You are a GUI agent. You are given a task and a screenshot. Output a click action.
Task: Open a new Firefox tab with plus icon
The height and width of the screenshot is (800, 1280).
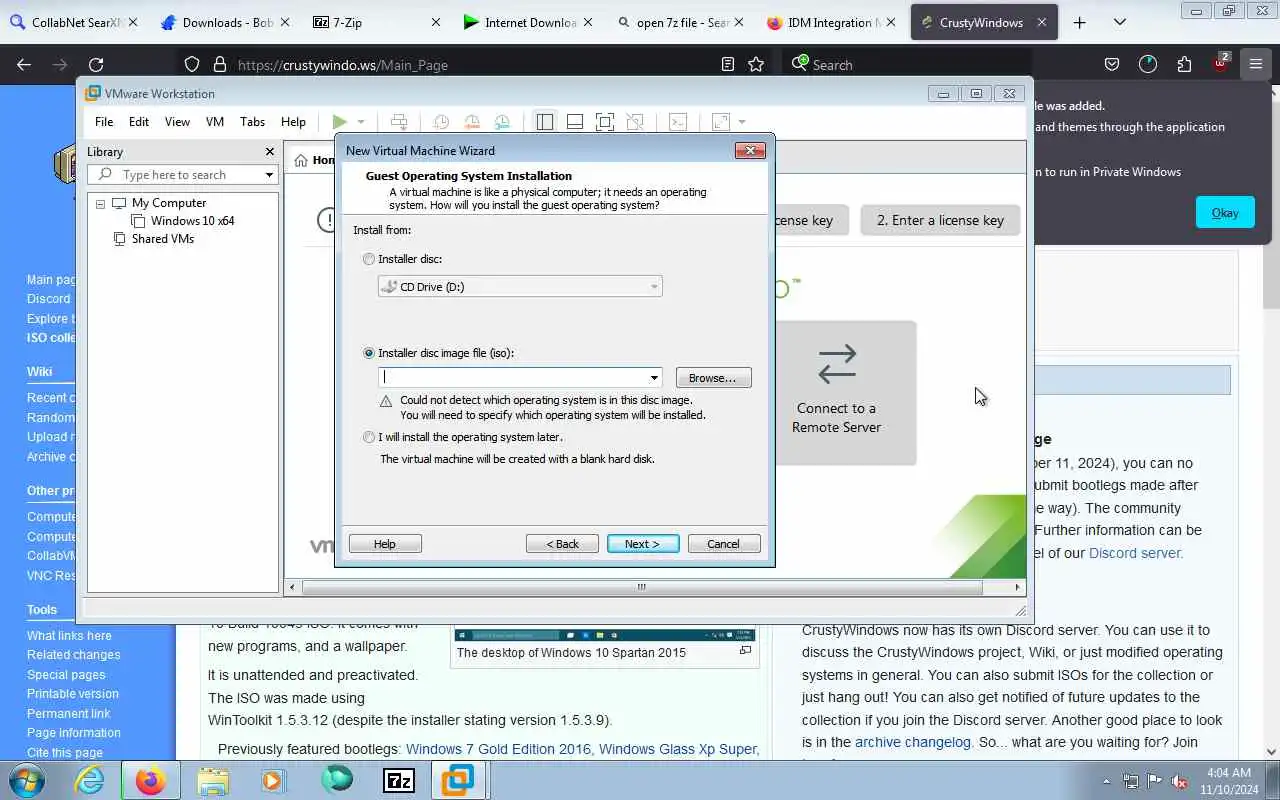pos(1079,22)
